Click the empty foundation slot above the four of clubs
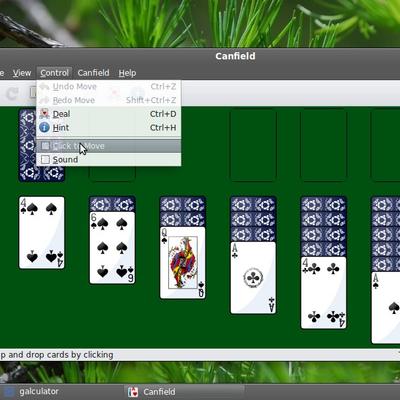Viewport: 400px width, 400px height. tap(324, 146)
